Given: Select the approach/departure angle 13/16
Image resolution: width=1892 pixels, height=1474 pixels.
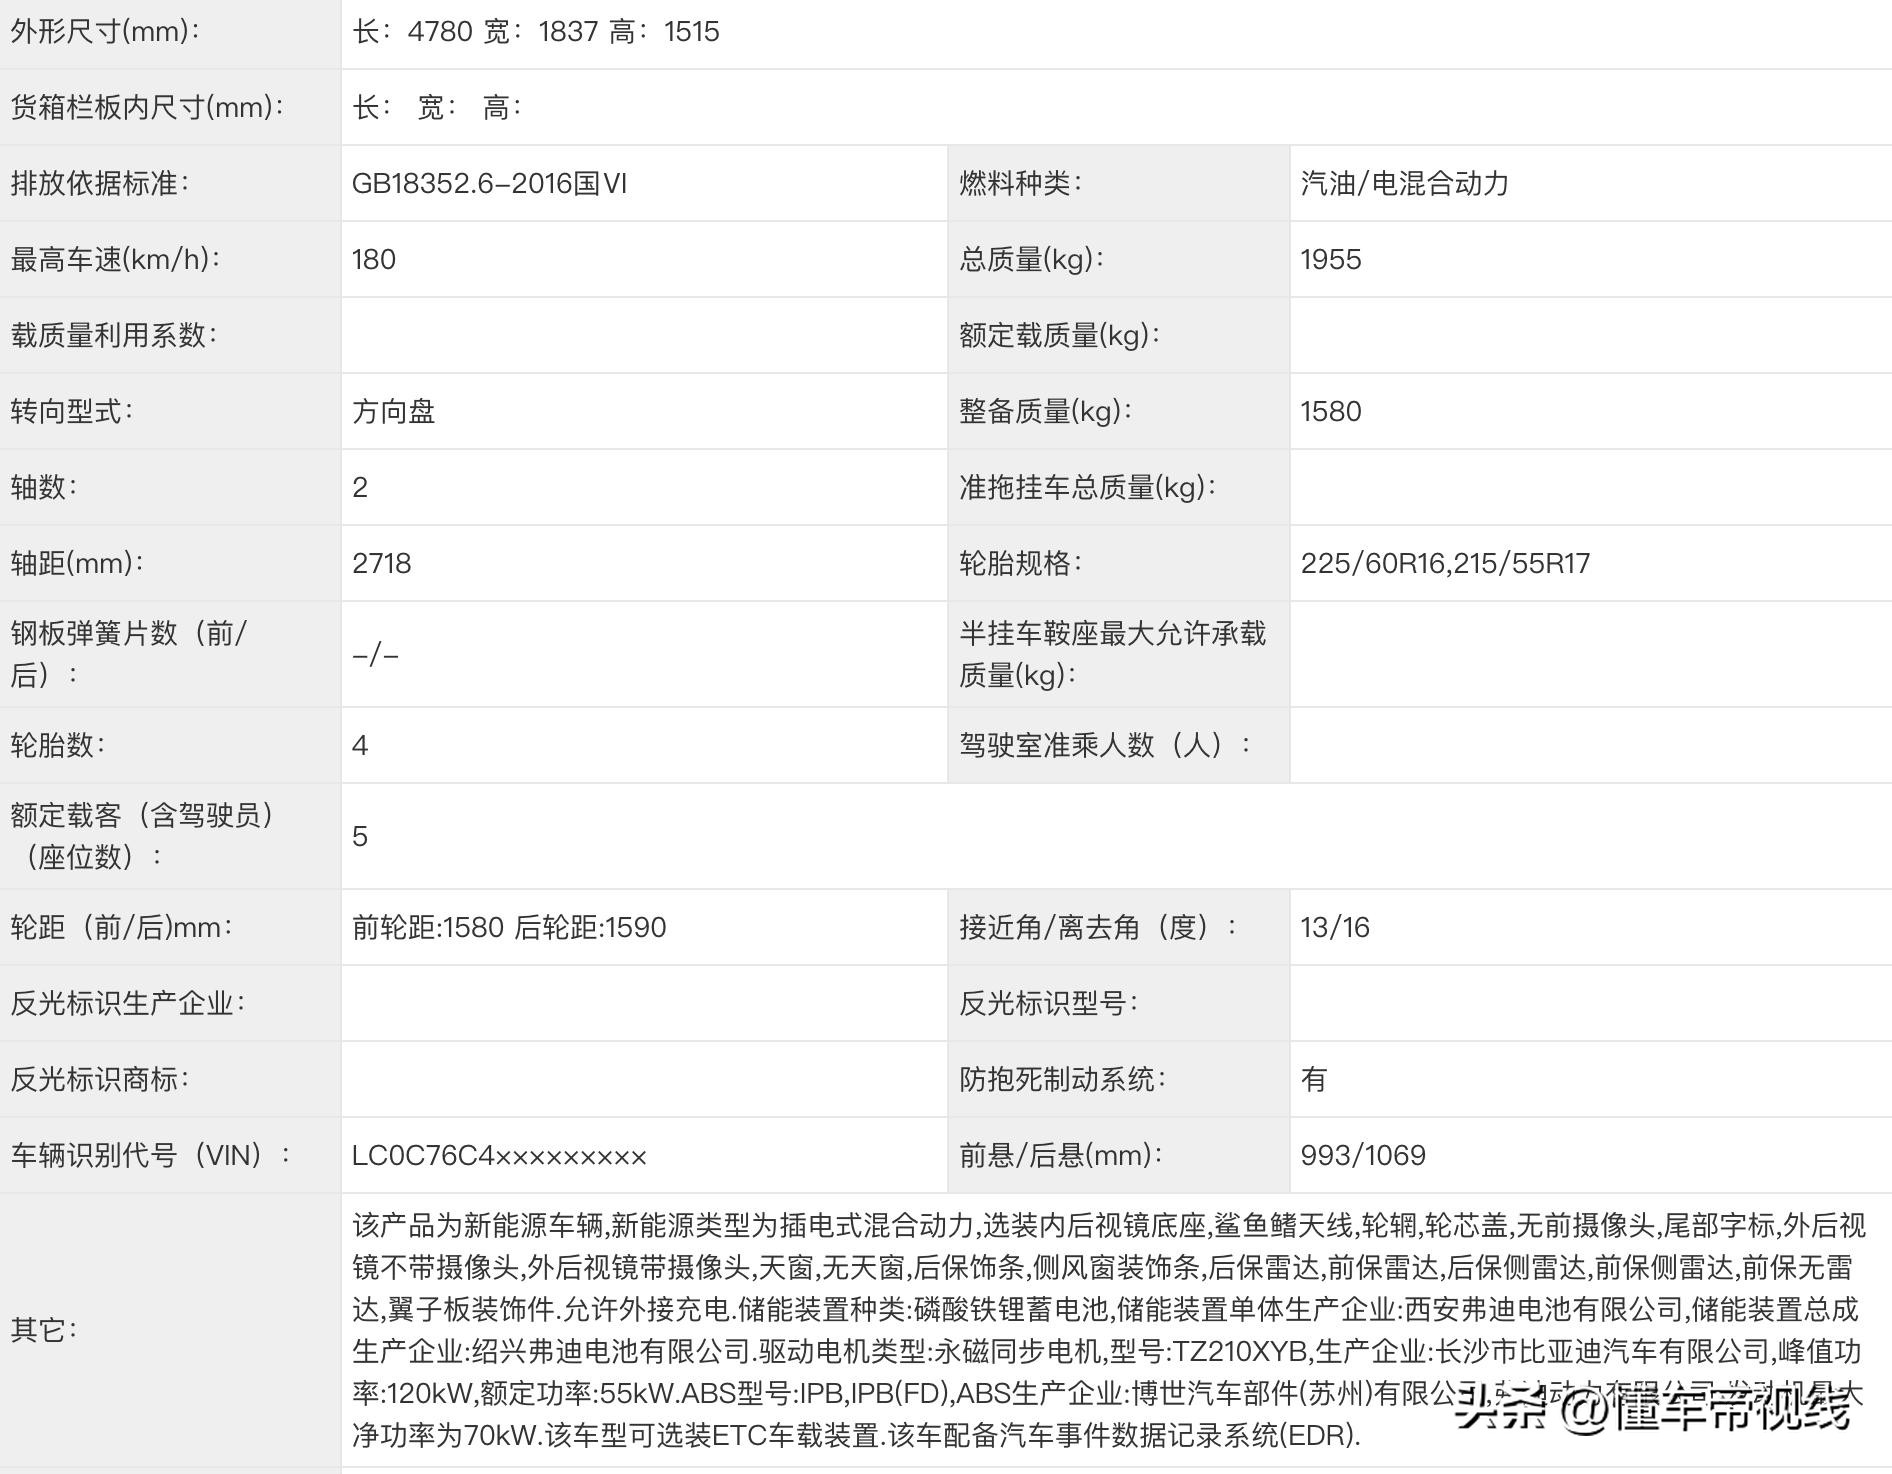Looking at the screenshot, I should pyautogui.click(x=1335, y=927).
